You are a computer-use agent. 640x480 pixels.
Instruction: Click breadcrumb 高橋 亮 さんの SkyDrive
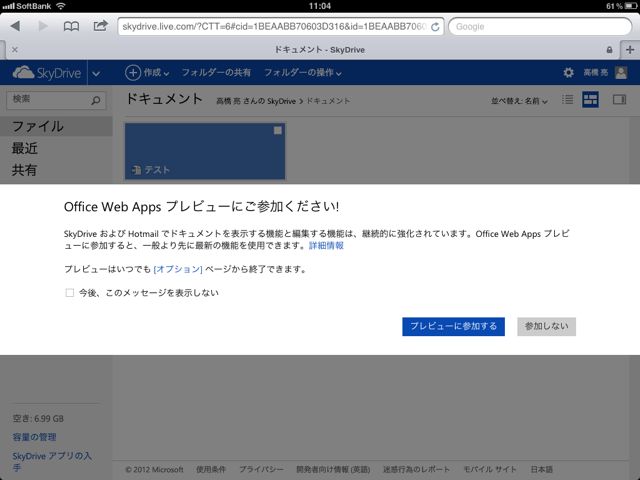[256, 101]
